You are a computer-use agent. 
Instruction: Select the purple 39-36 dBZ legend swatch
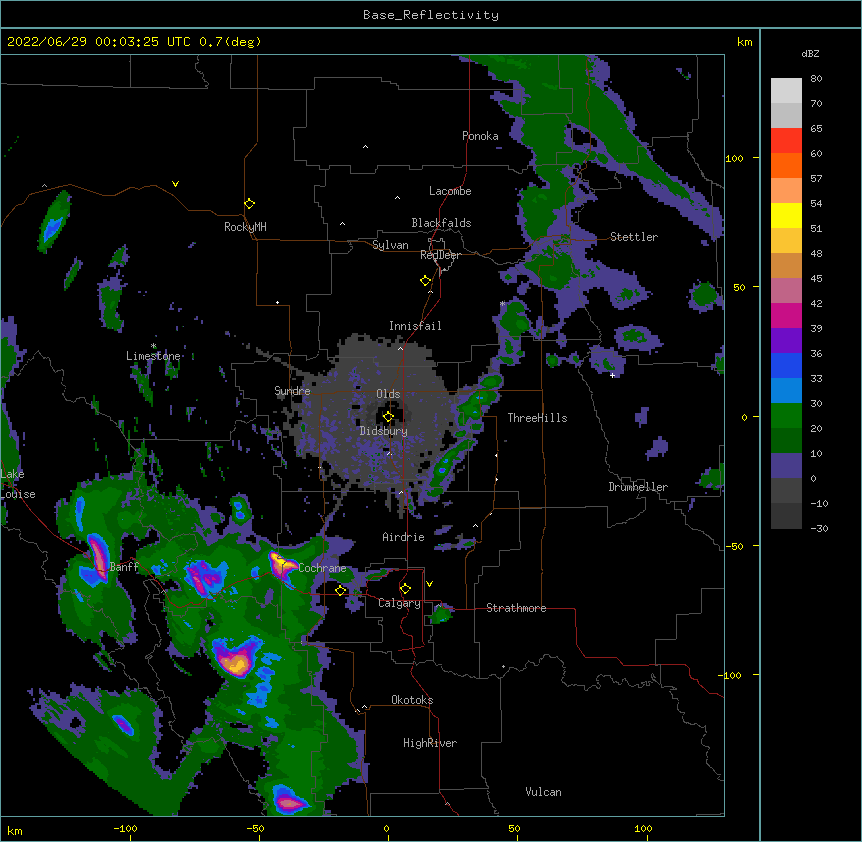[x=786, y=341]
